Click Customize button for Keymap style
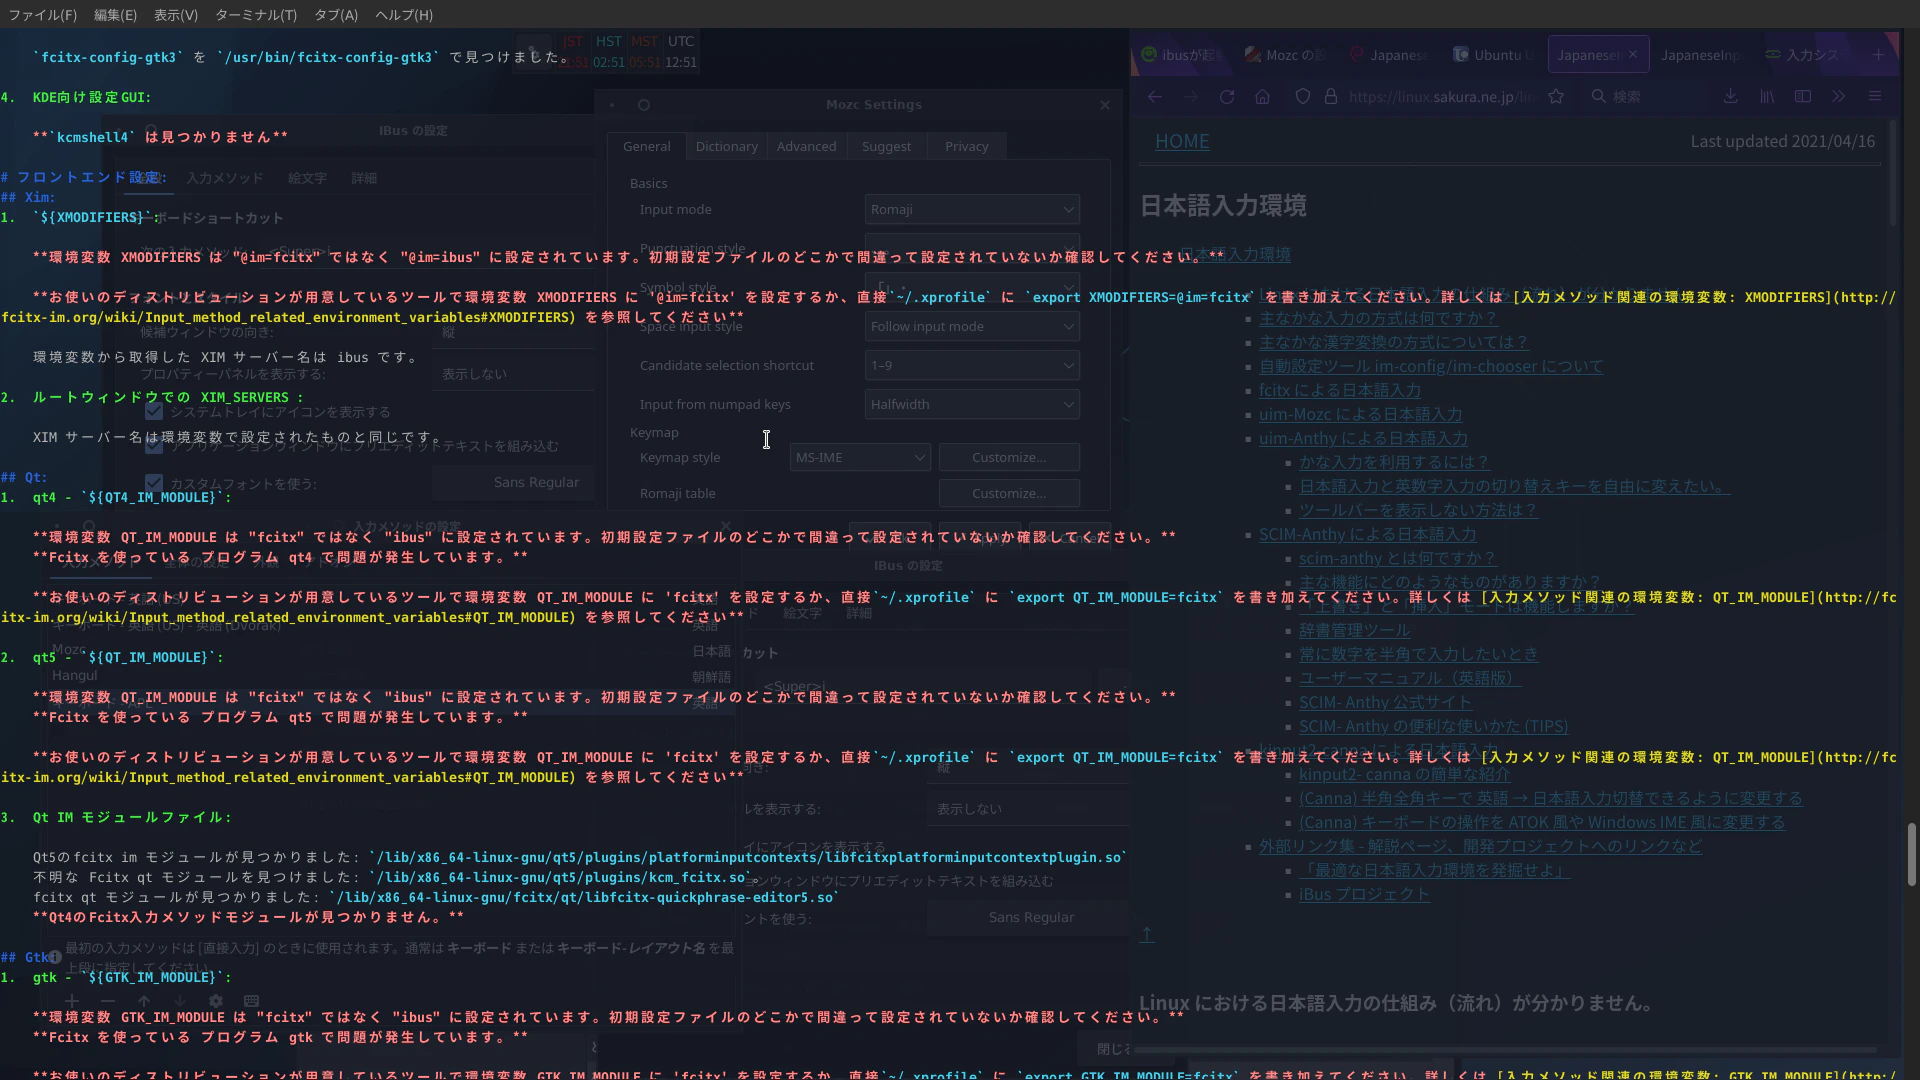Screen dimensions: 1920x1080 click(x=1009, y=458)
